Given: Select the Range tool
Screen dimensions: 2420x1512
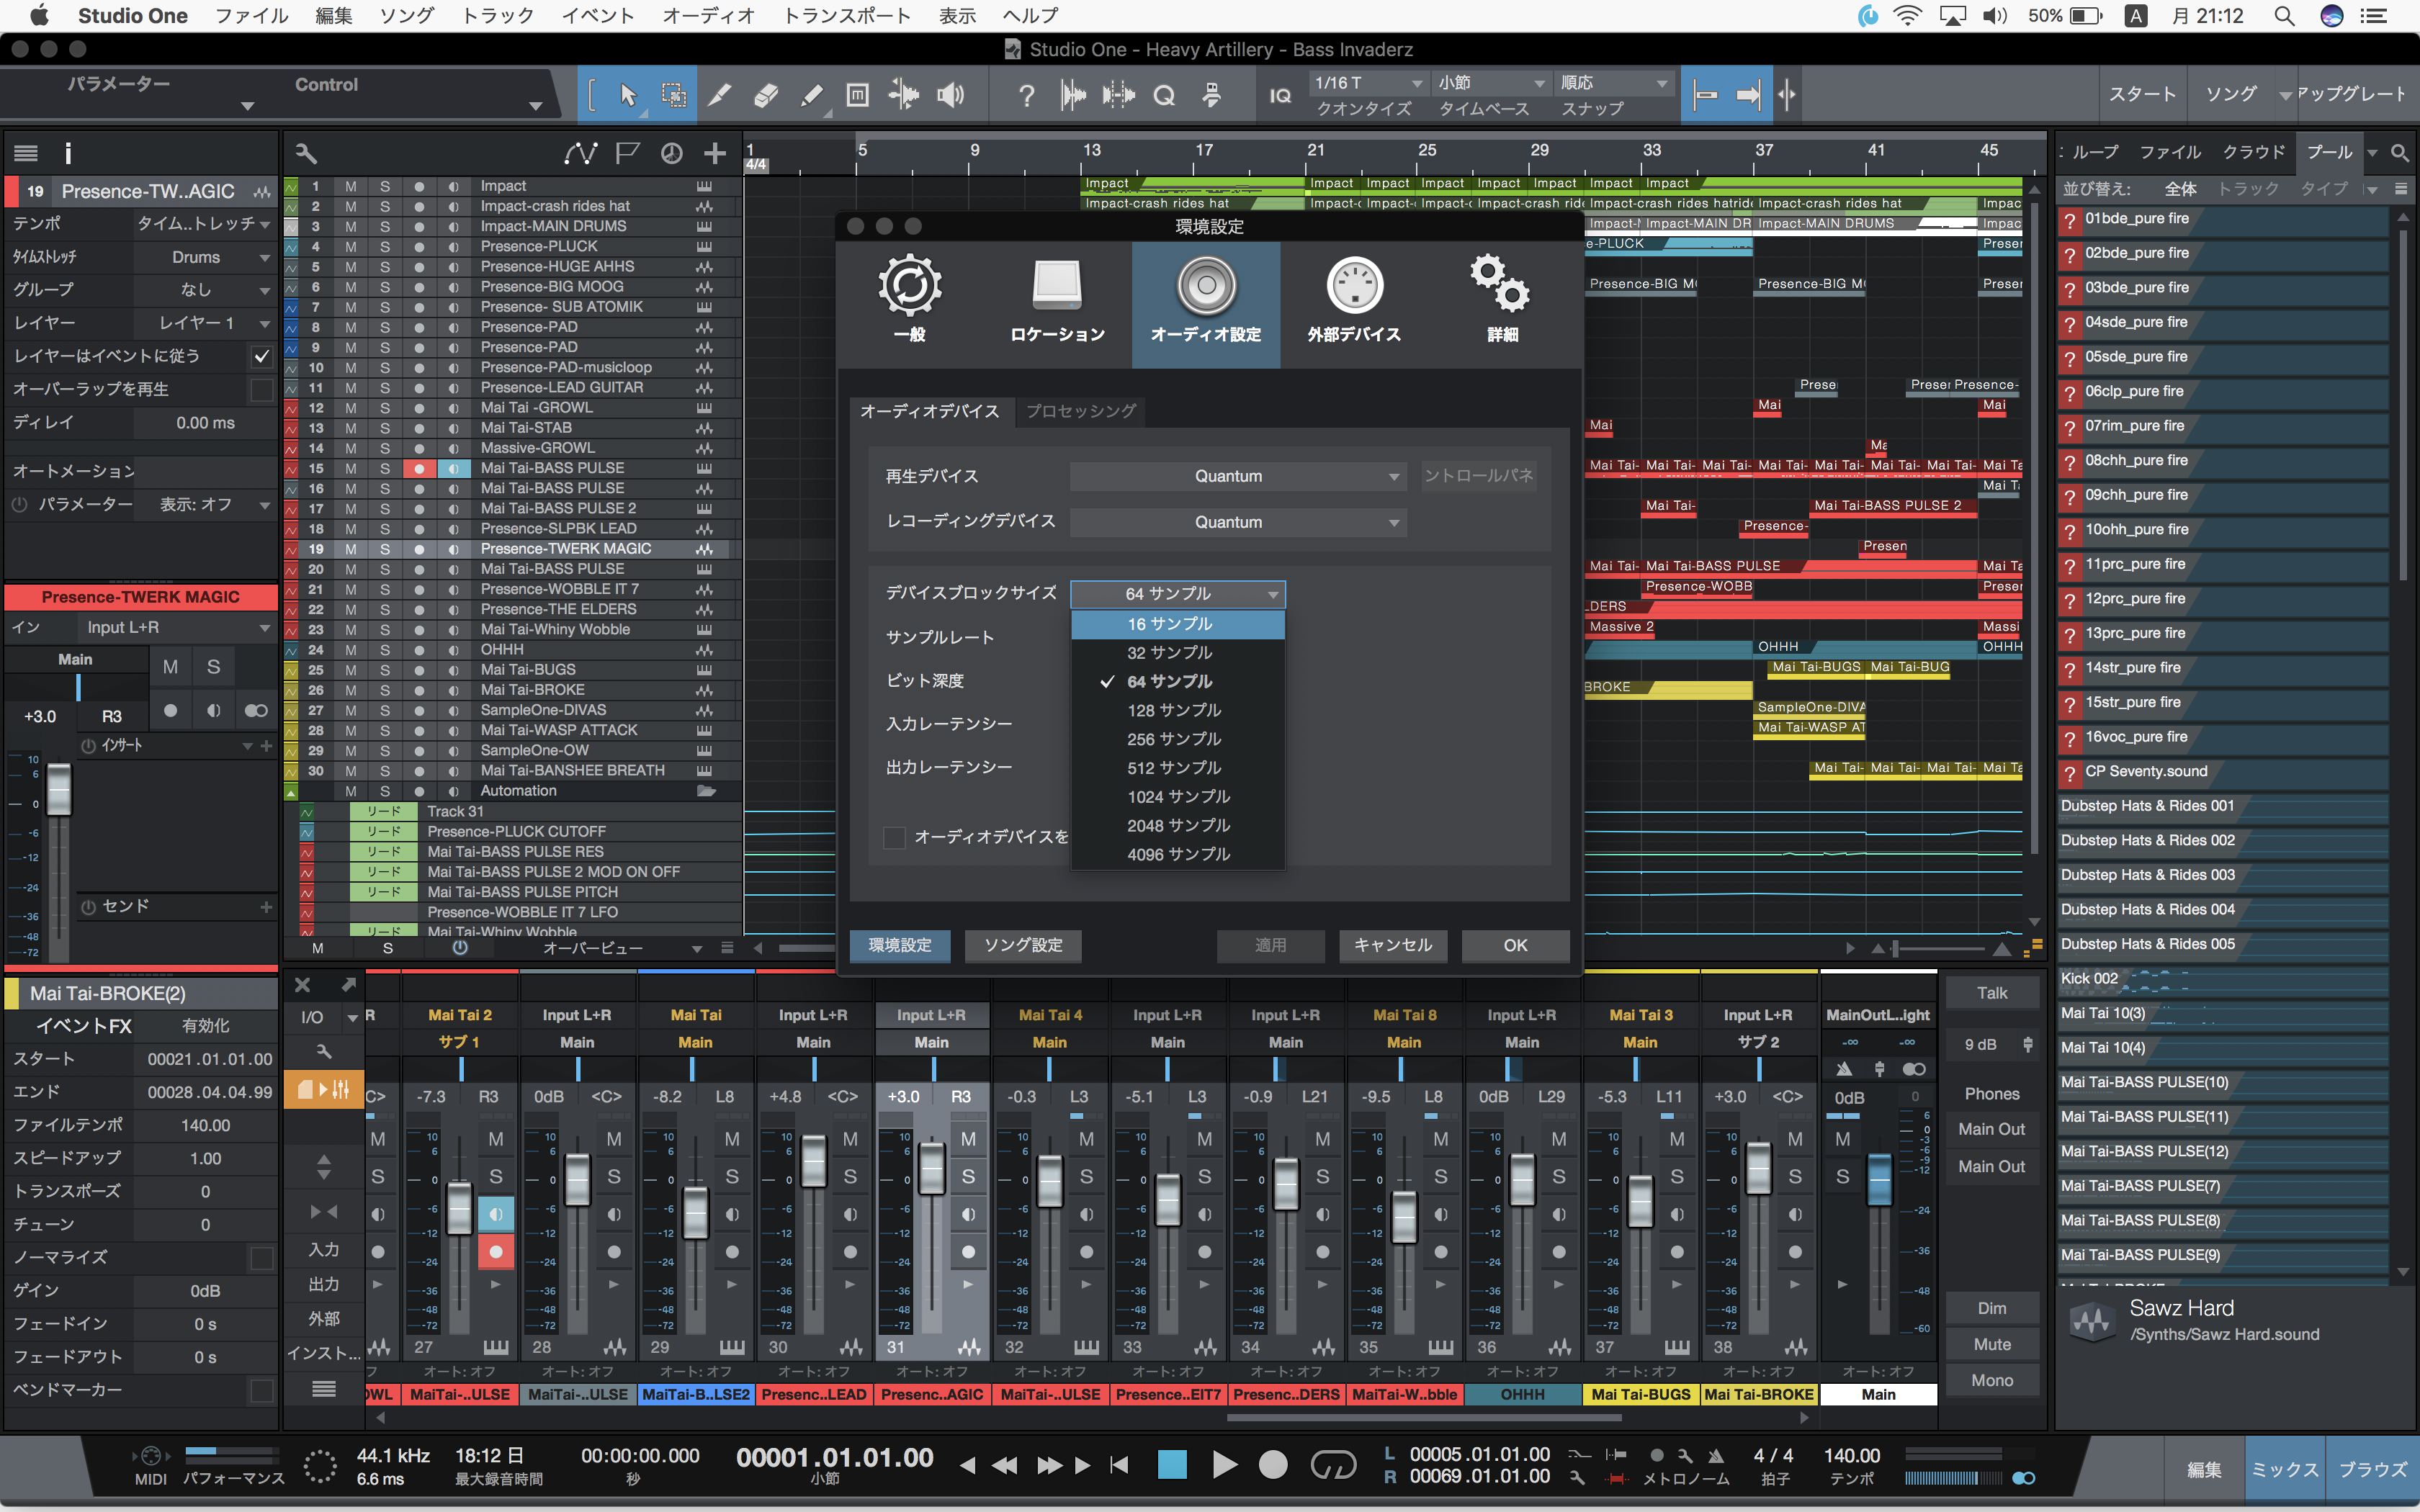Looking at the screenshot, I should [x=674, y=95].
